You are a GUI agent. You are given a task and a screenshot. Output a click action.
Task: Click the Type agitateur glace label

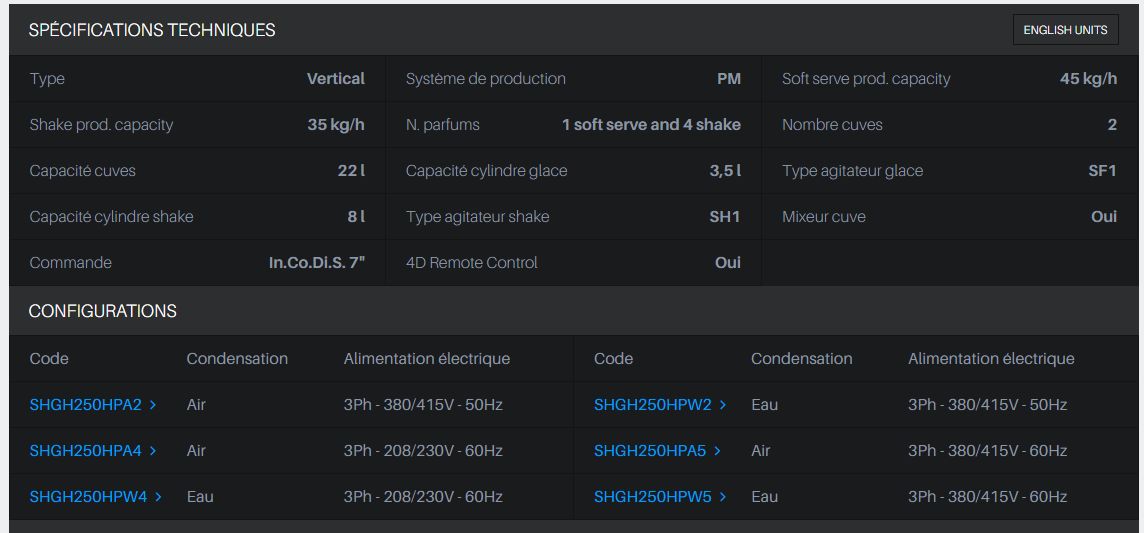click(852, 171)
